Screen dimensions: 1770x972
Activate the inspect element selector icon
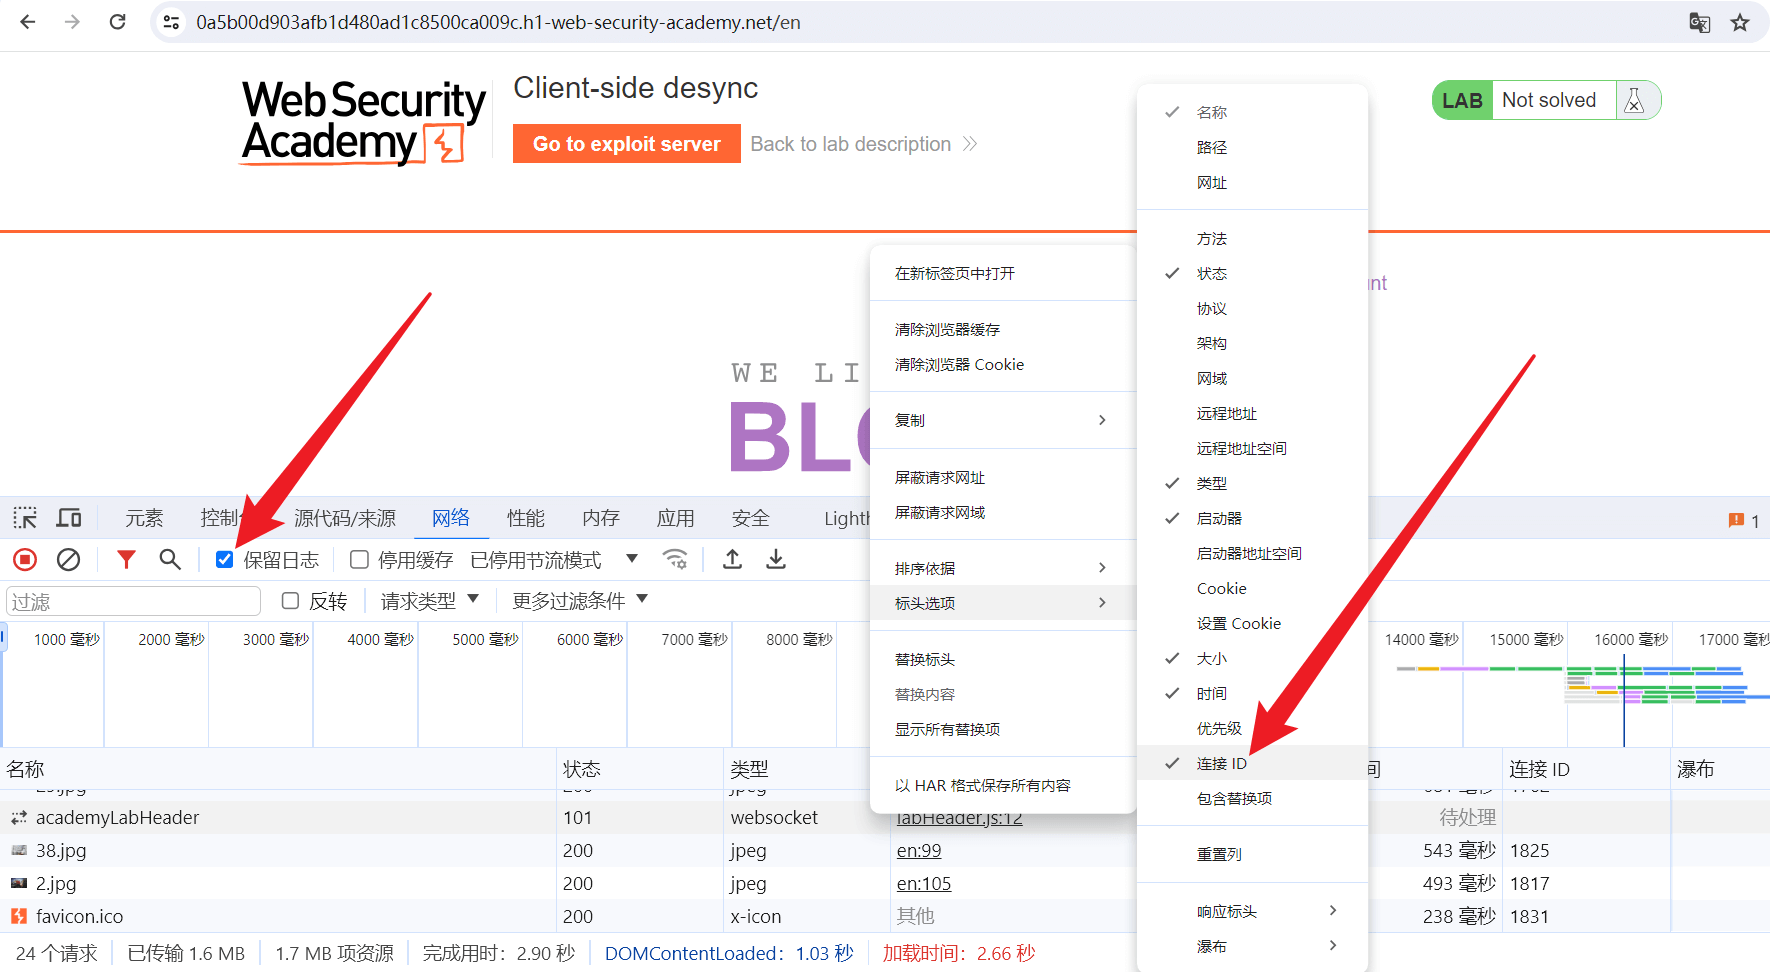[25, 518]
